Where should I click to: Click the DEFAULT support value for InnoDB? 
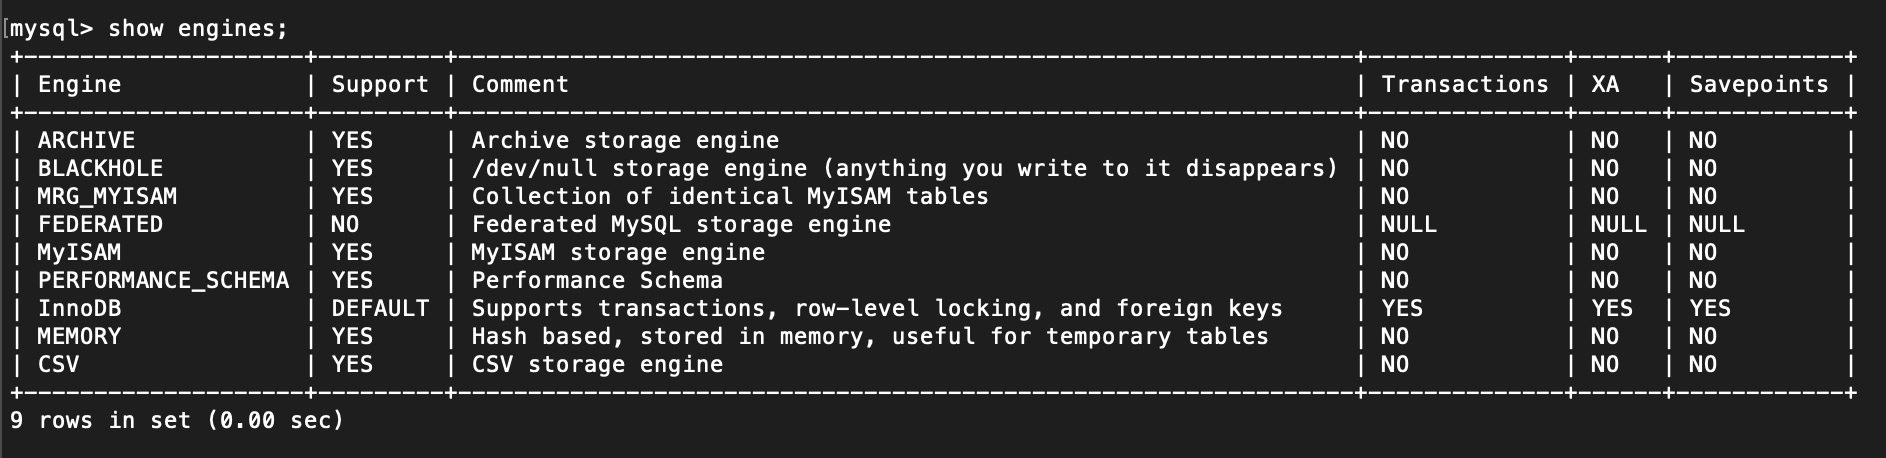pos(380,309)
